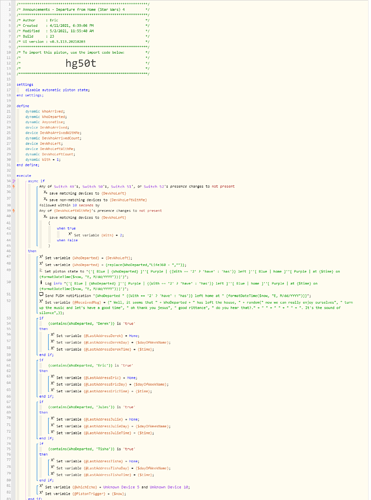
Task: Click Set variable icon for With = 2
Action: pyautogui.click(x=70, y=235)
